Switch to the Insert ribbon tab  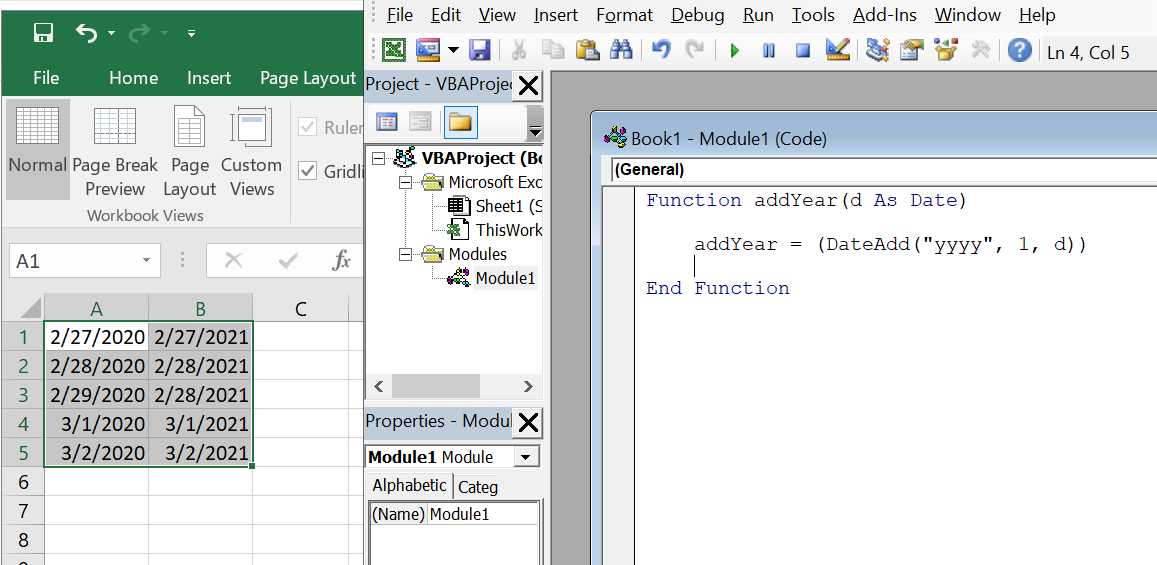coord(209,78)
